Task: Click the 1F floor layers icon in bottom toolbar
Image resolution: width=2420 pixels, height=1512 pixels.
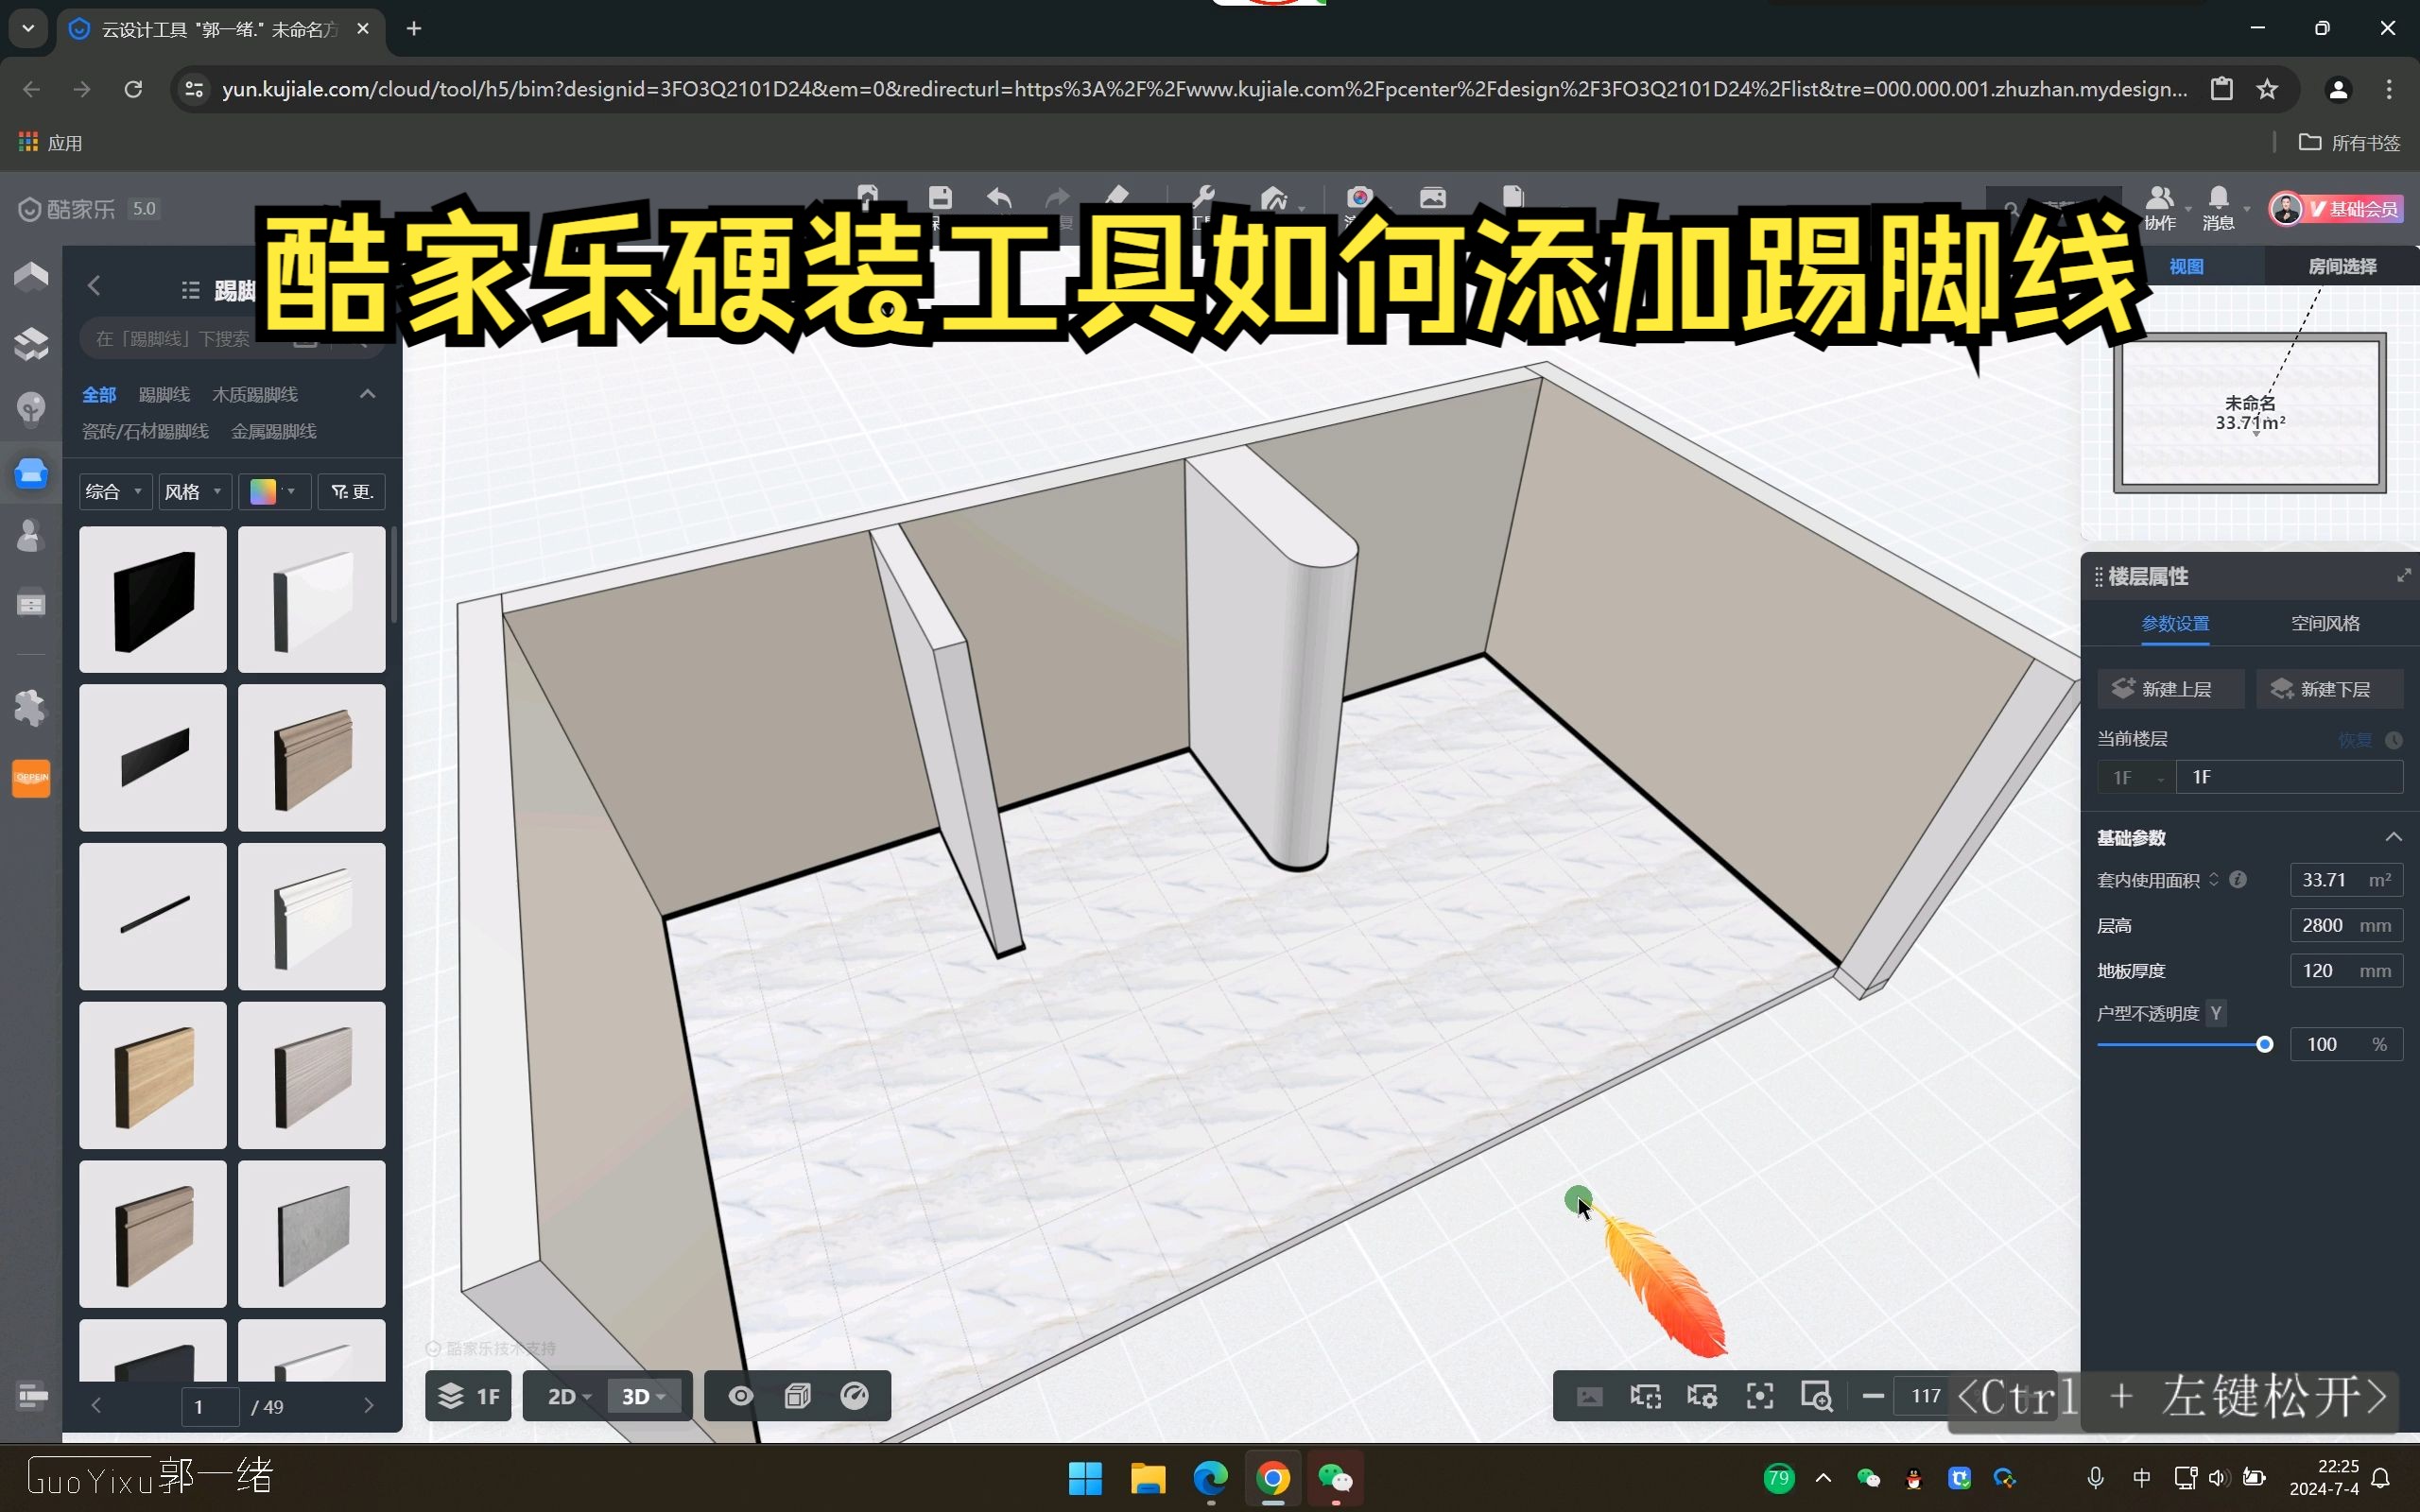Action: coord(467,1396)
